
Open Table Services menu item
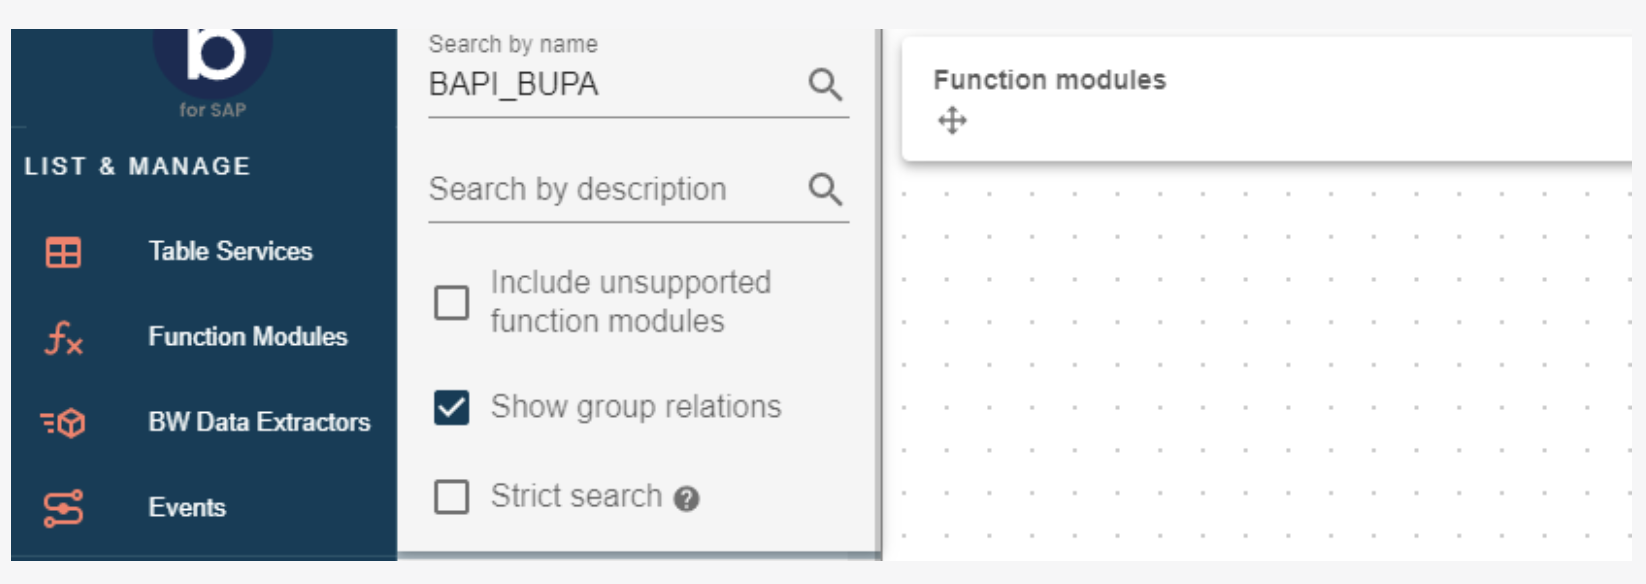(230, 252)
